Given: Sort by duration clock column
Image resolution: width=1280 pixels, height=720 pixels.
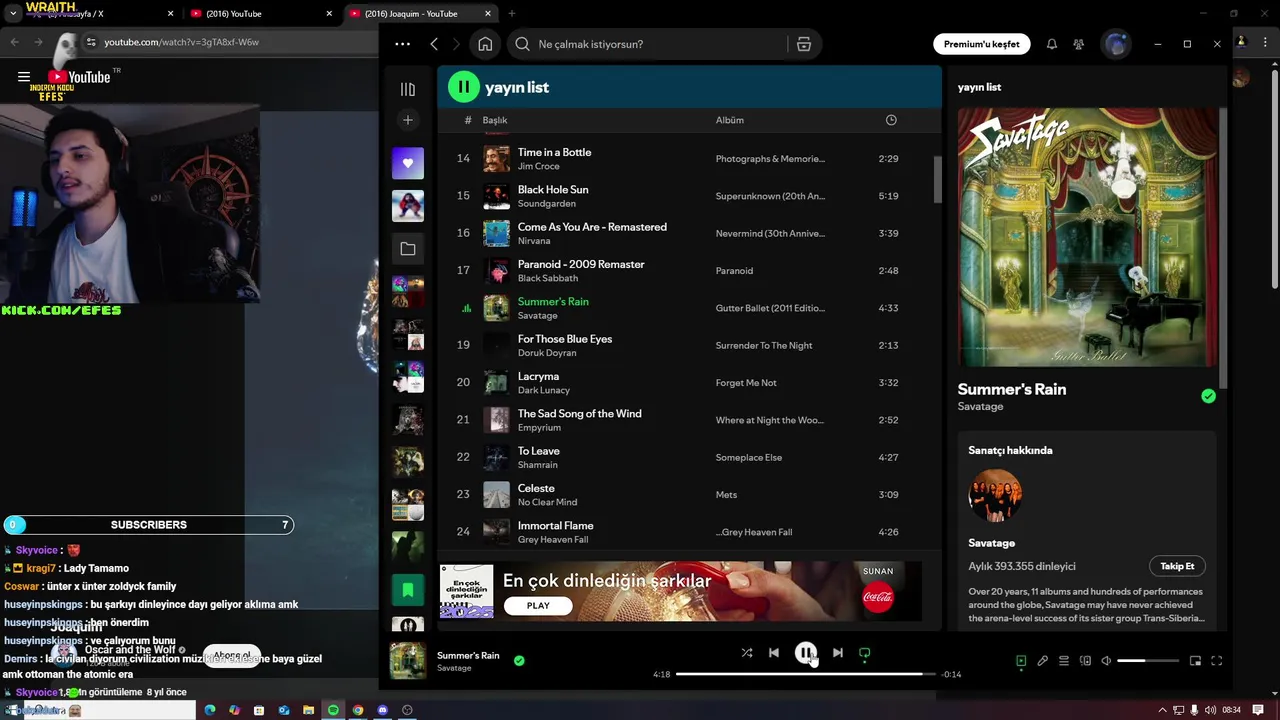Looking at the screenshot, I should pos(891,120).
